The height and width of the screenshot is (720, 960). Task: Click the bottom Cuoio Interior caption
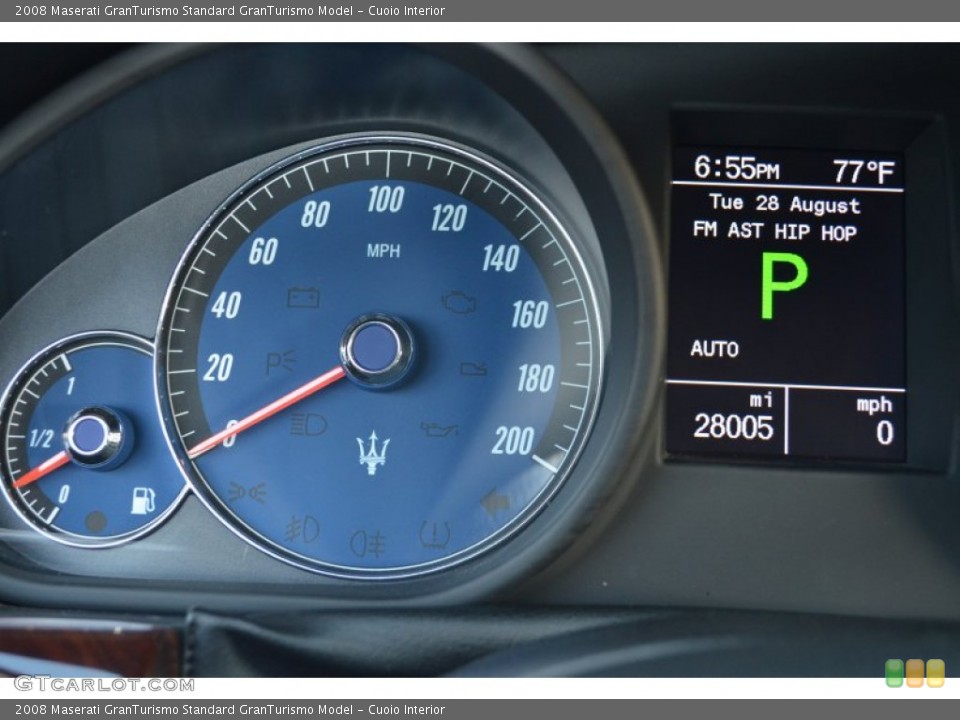click(x=407, y=710)
